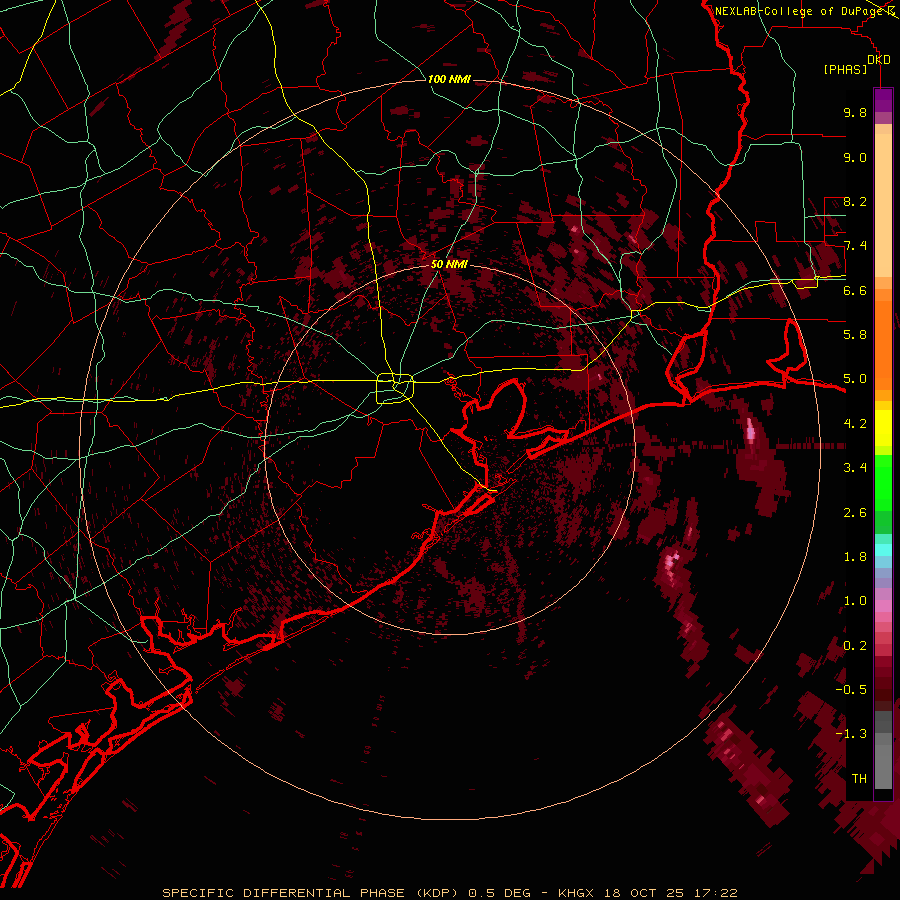The height and width of the screenshot is (900, 900).
Task: Click the -0.5 value on the color scale
Action: coord(851,690)
